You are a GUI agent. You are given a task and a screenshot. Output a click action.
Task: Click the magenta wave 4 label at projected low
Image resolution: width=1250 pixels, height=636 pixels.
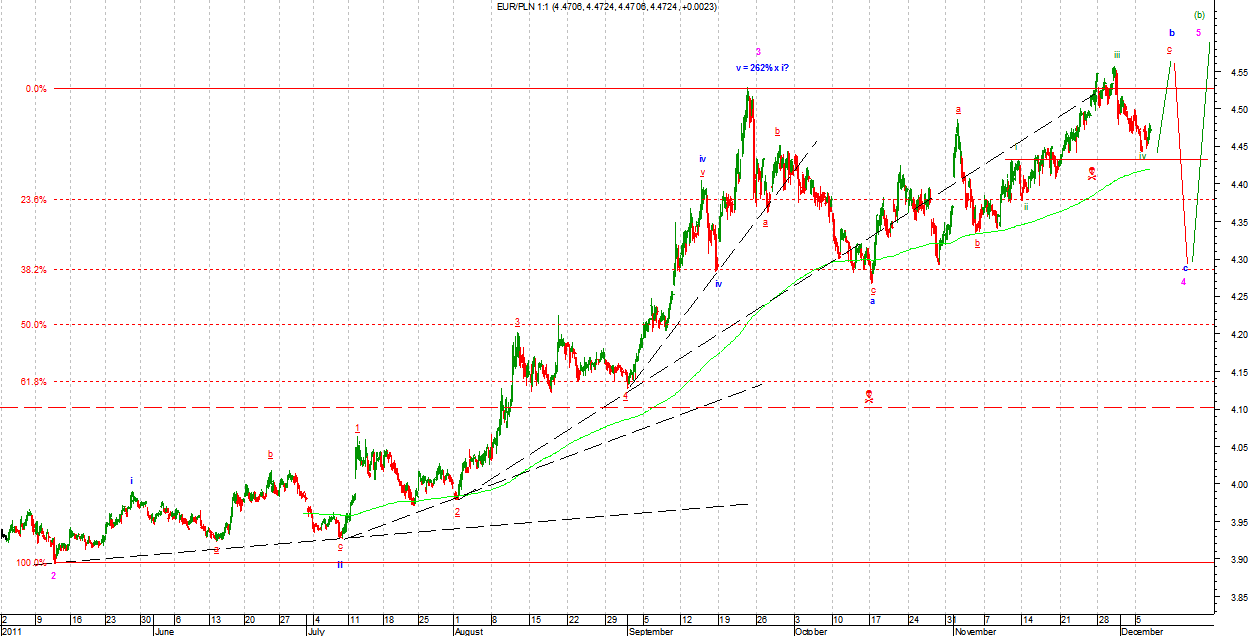[x=1184, y=282]
